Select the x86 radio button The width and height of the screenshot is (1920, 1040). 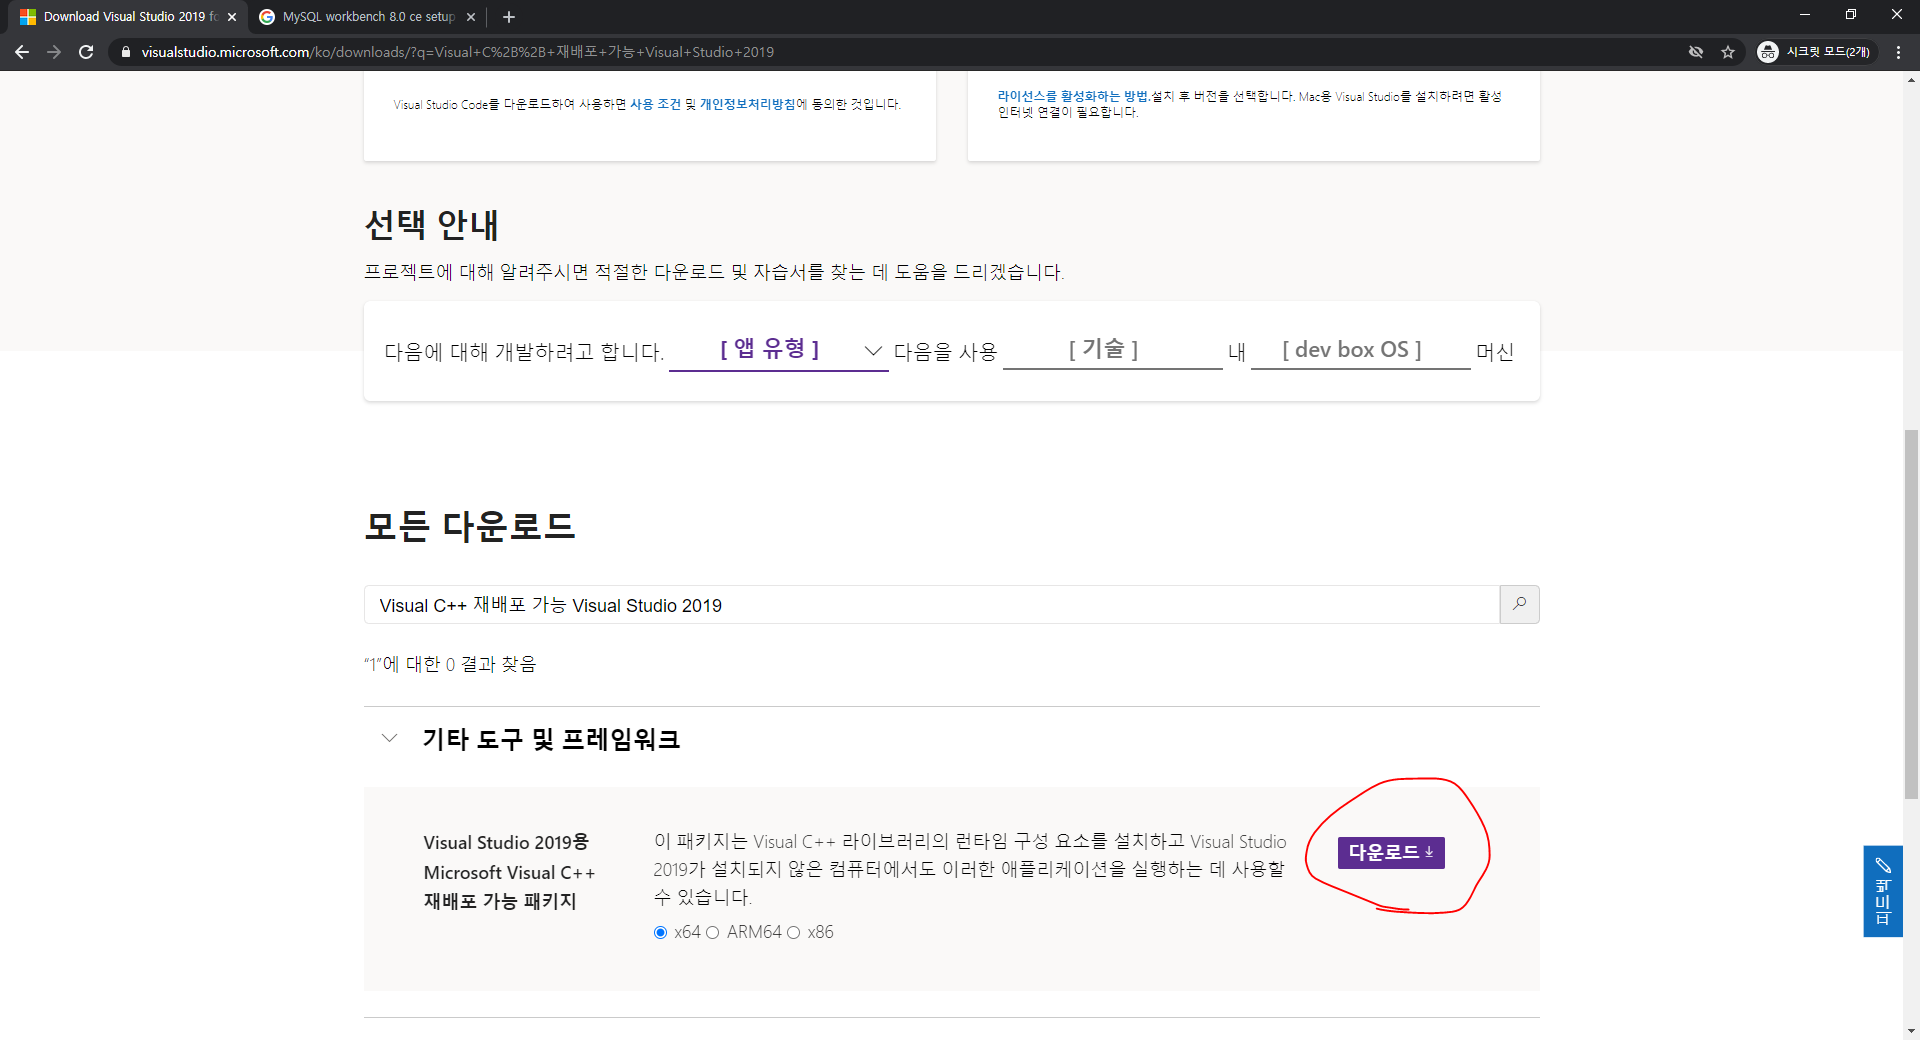[793, 933]
